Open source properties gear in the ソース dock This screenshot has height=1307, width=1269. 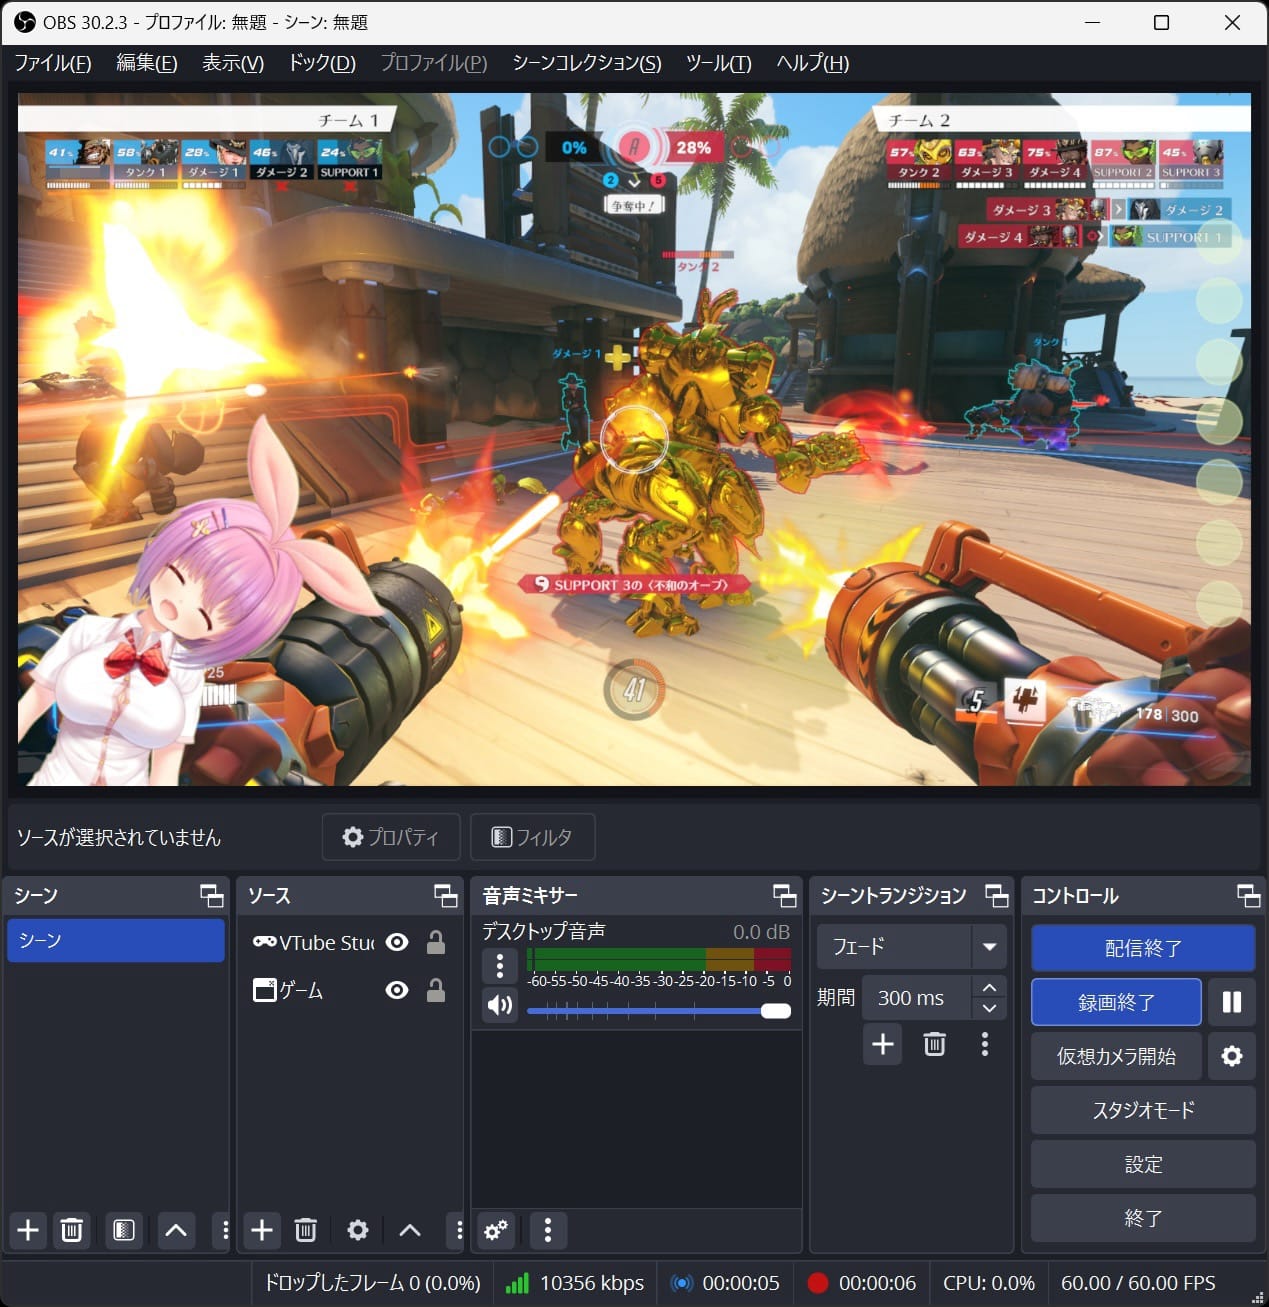(x=358, y=1229)
